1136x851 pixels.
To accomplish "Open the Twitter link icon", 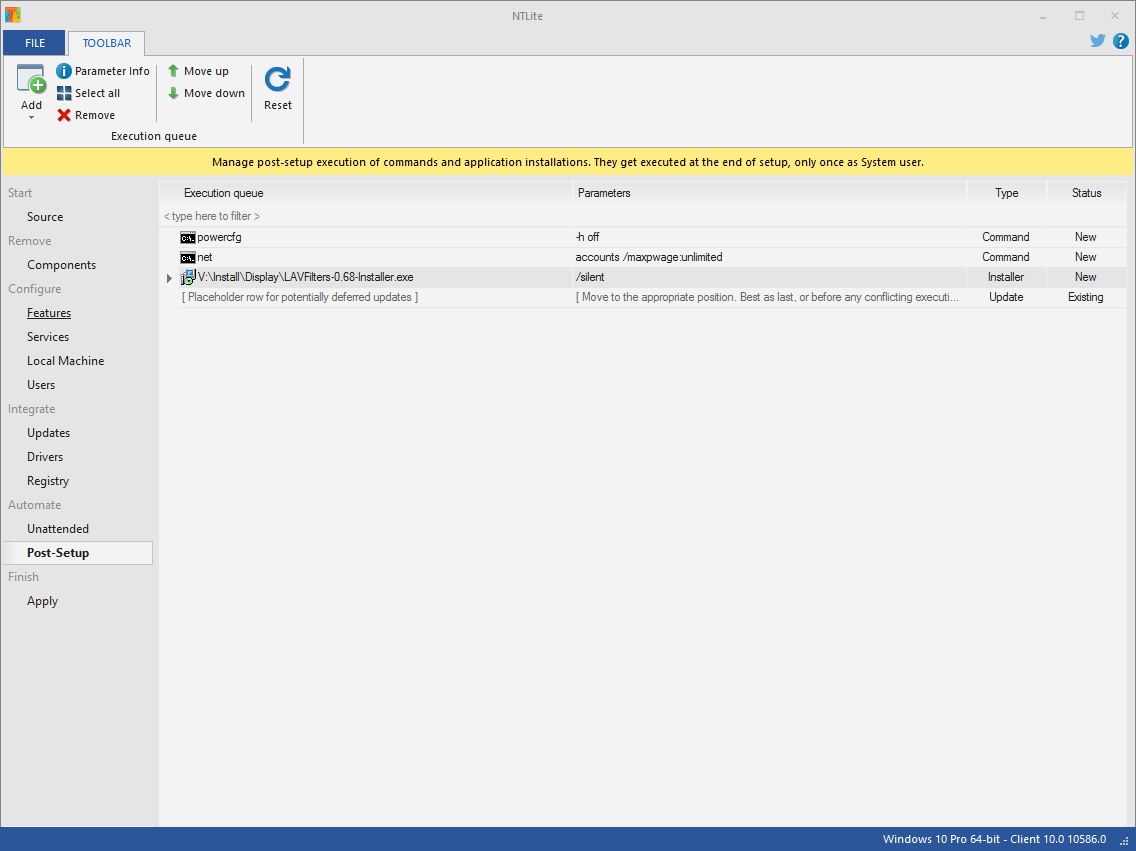I will pyautogui.click(x=1098, y=41).
